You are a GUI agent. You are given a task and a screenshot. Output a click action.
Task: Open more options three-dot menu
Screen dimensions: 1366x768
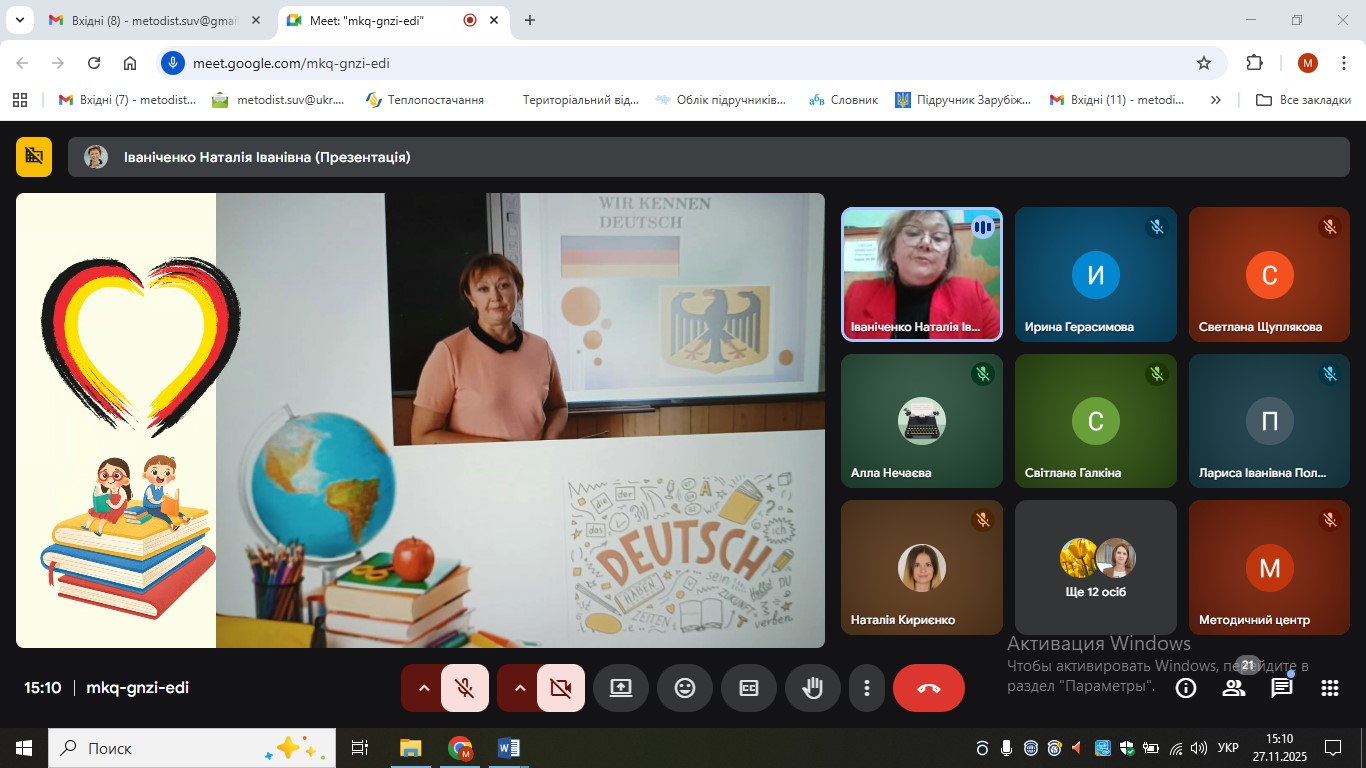point(867,688)
